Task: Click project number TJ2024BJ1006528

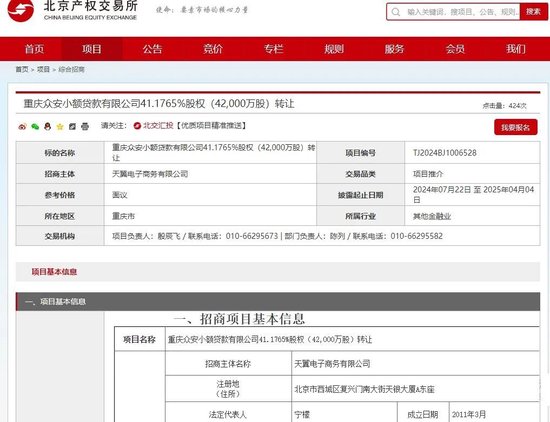Action: tap(445, 153)
